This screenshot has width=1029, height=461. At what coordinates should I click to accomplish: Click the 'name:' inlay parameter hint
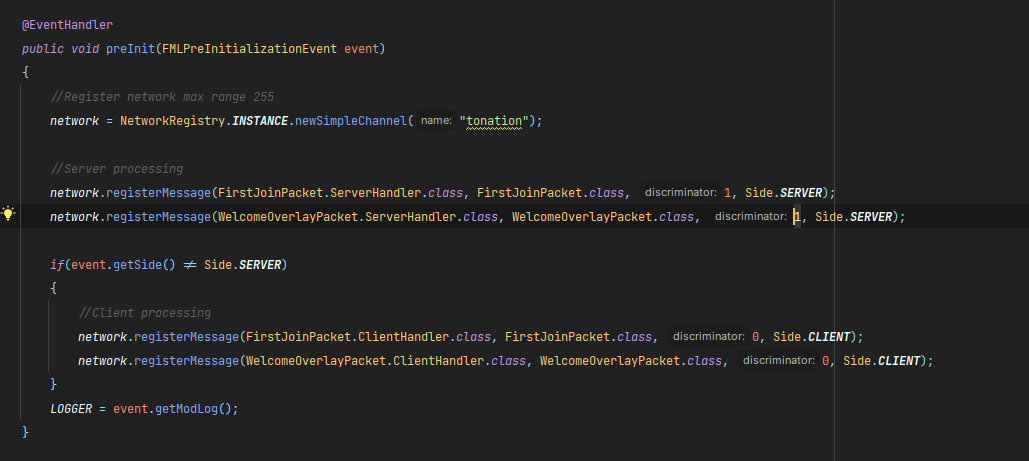click(436, 120)
